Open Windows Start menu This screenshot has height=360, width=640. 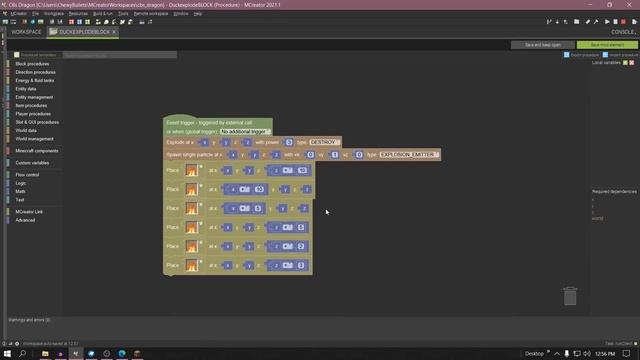coord(7,353)
